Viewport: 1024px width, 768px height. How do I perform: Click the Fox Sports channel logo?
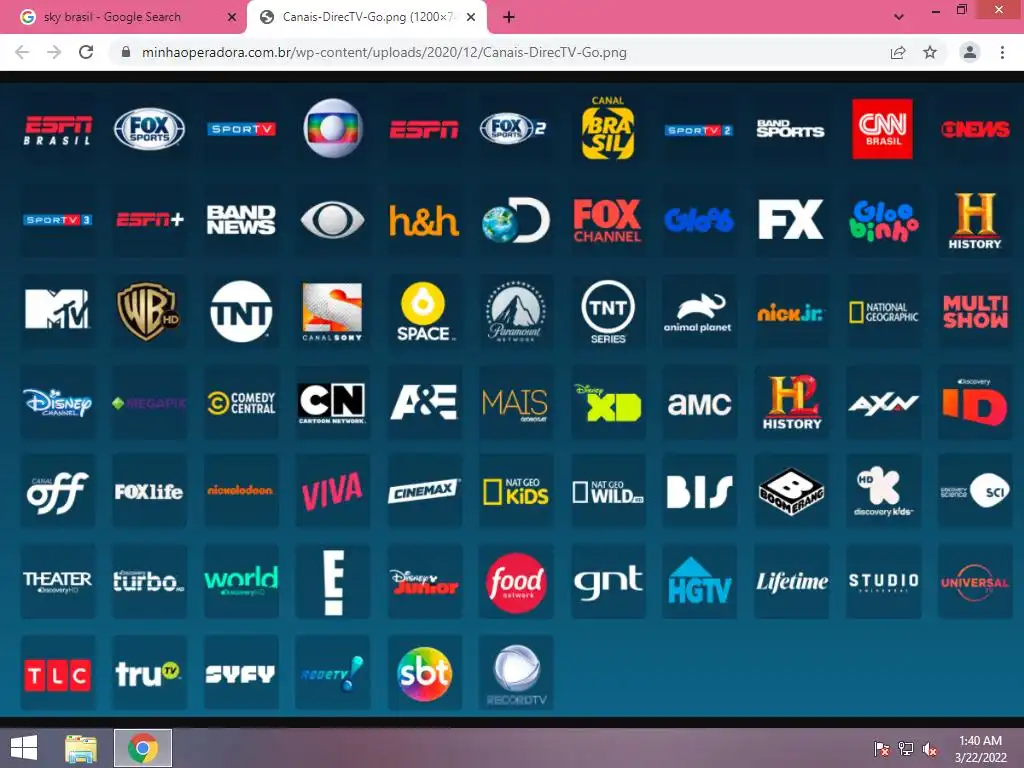150,129
